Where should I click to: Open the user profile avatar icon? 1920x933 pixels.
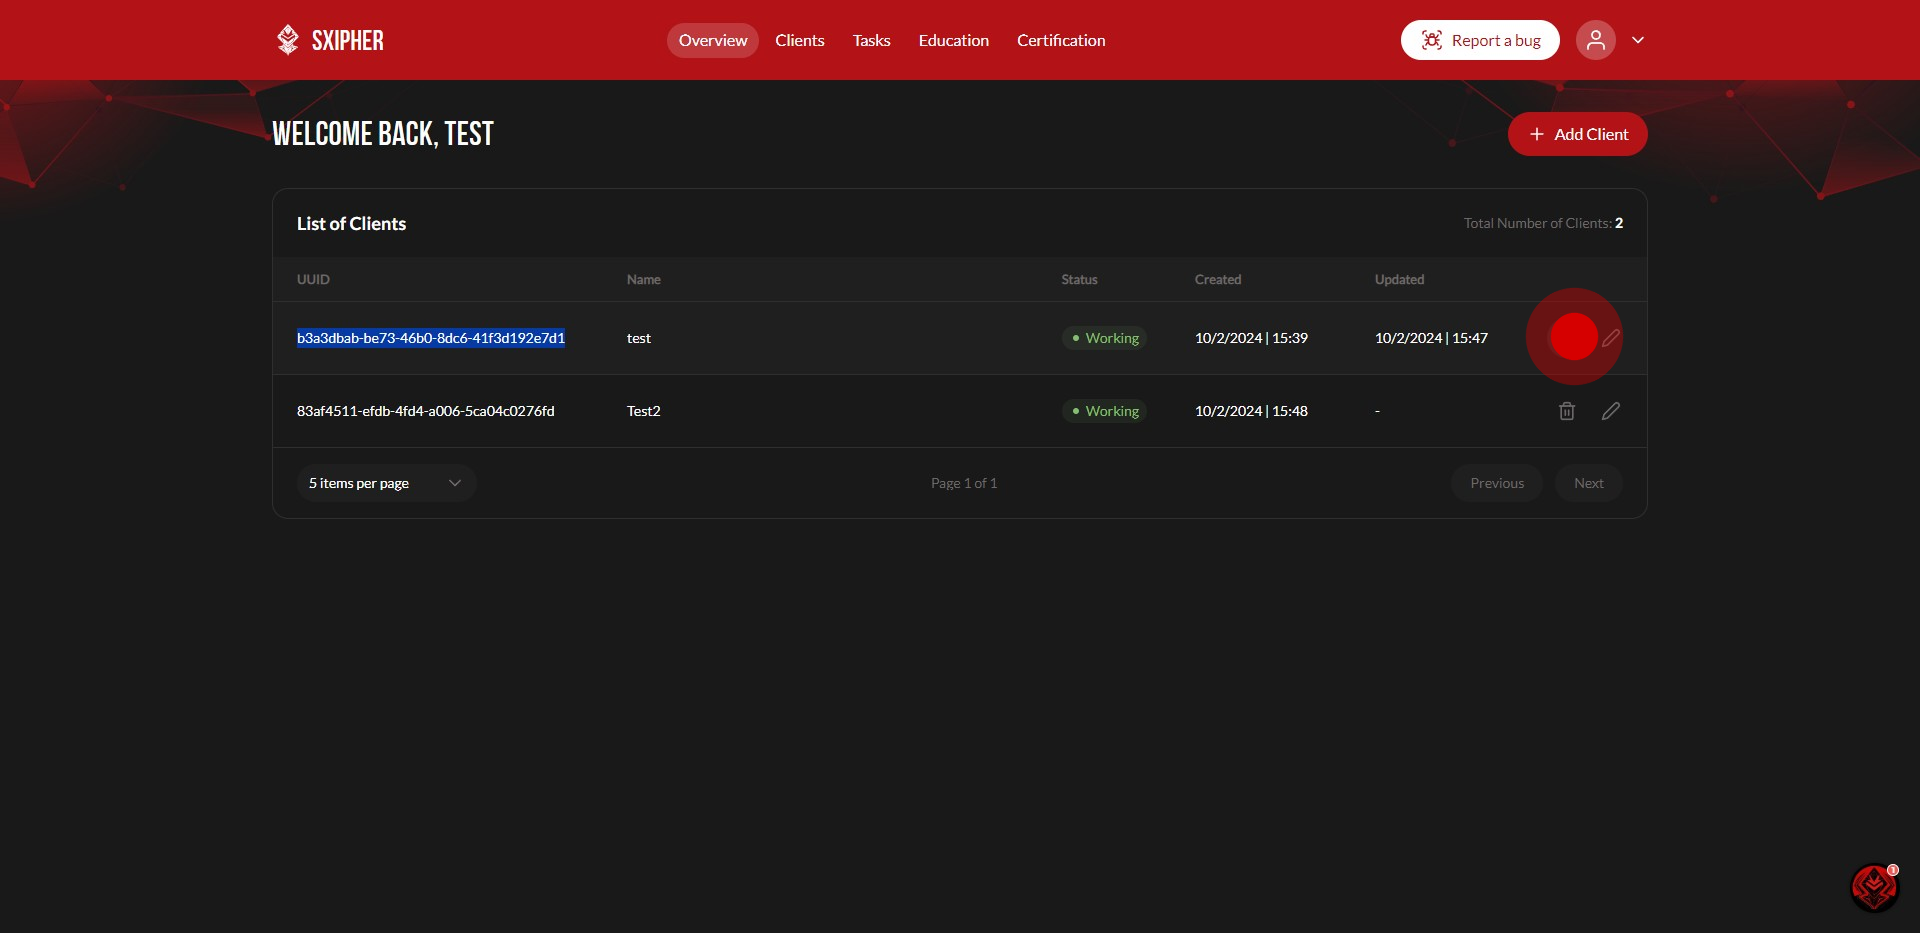click(1595, 40)
